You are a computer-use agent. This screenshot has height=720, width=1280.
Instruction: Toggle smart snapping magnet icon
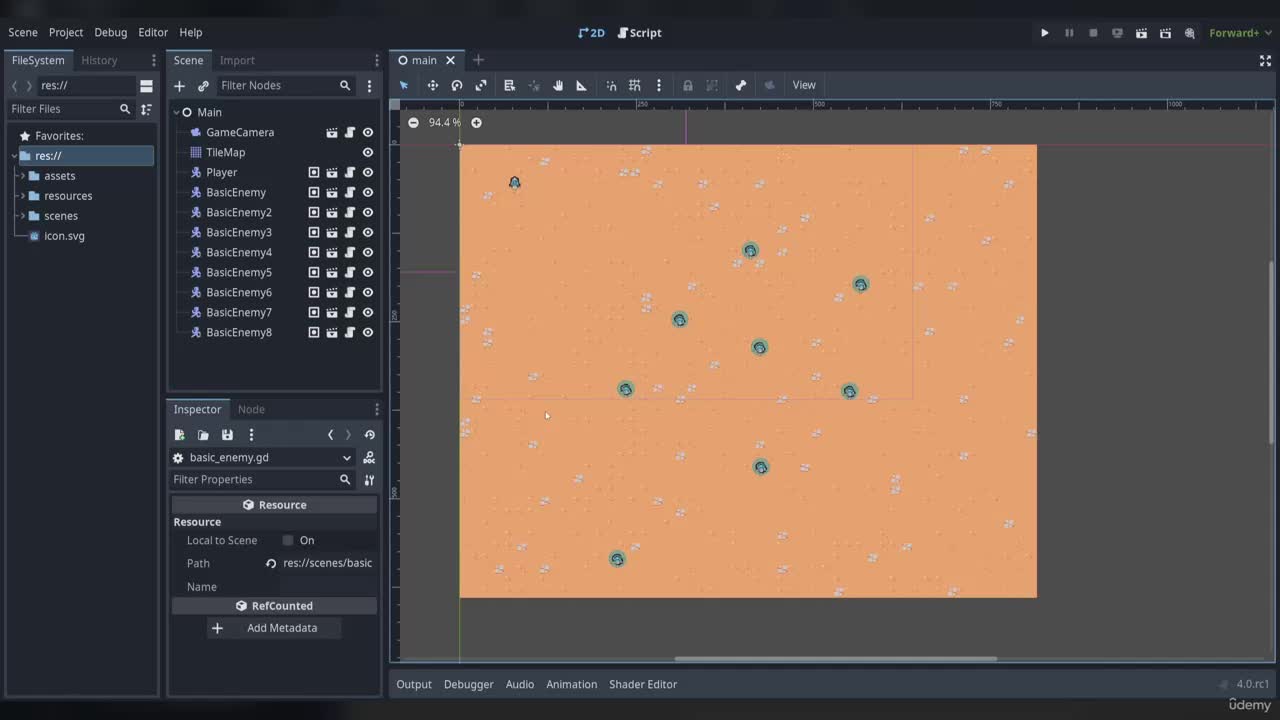(611, 85)
